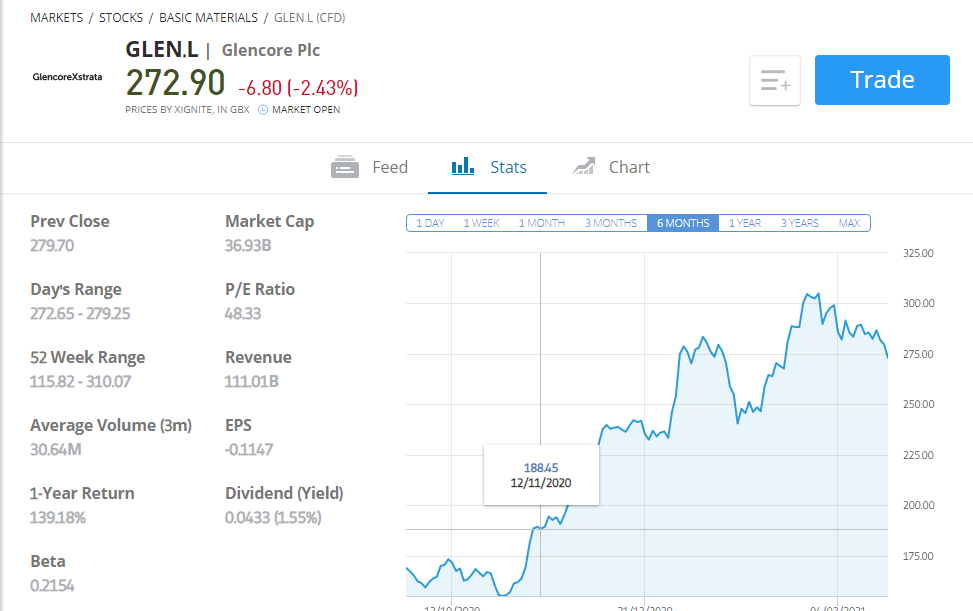Click the 52 Week Range value 115.82 - 310.07
Image resolution: width=973 pixels, height=611 pixels.
tap(81, 381)
